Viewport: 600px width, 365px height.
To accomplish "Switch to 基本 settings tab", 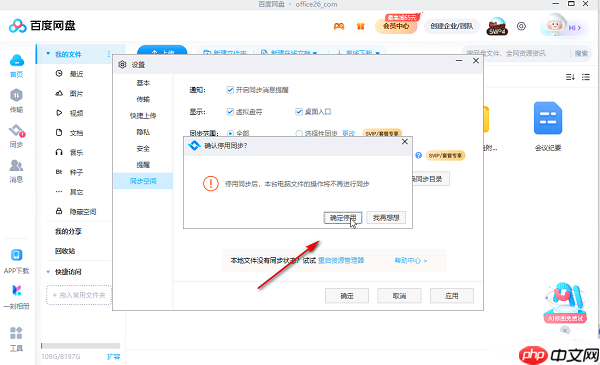I will (x=143, y=83).
